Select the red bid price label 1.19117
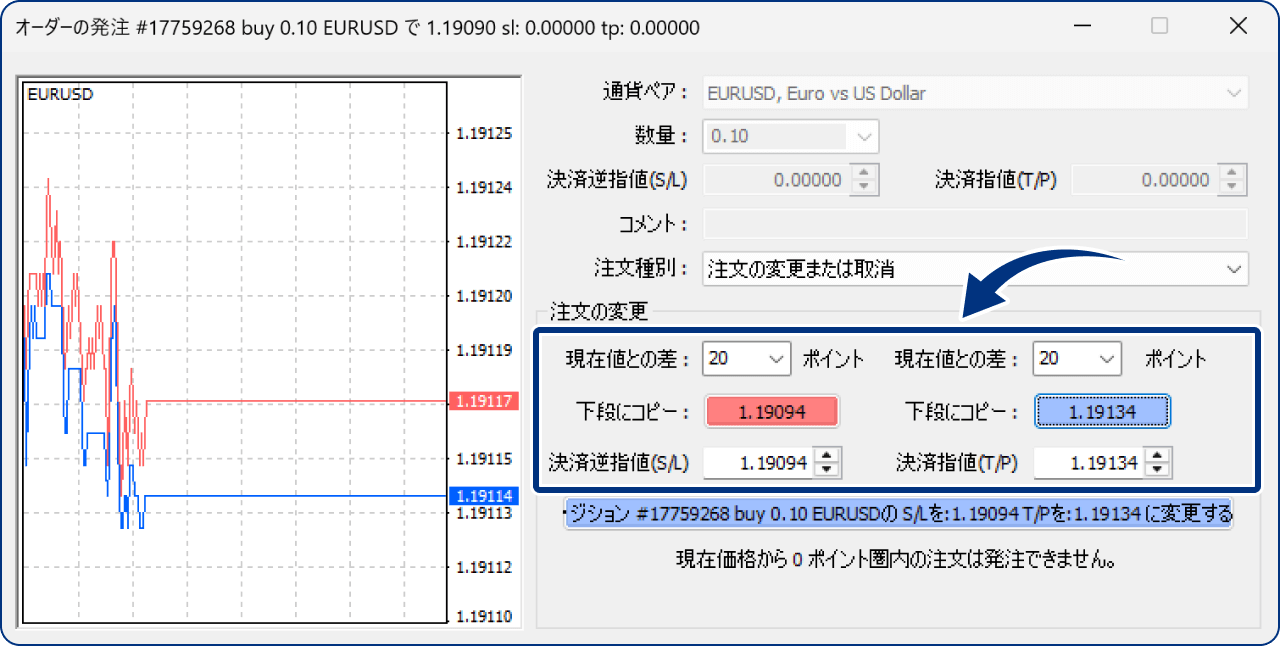Viewport: 1280px width, 646px height. click(x=484, y=402)
